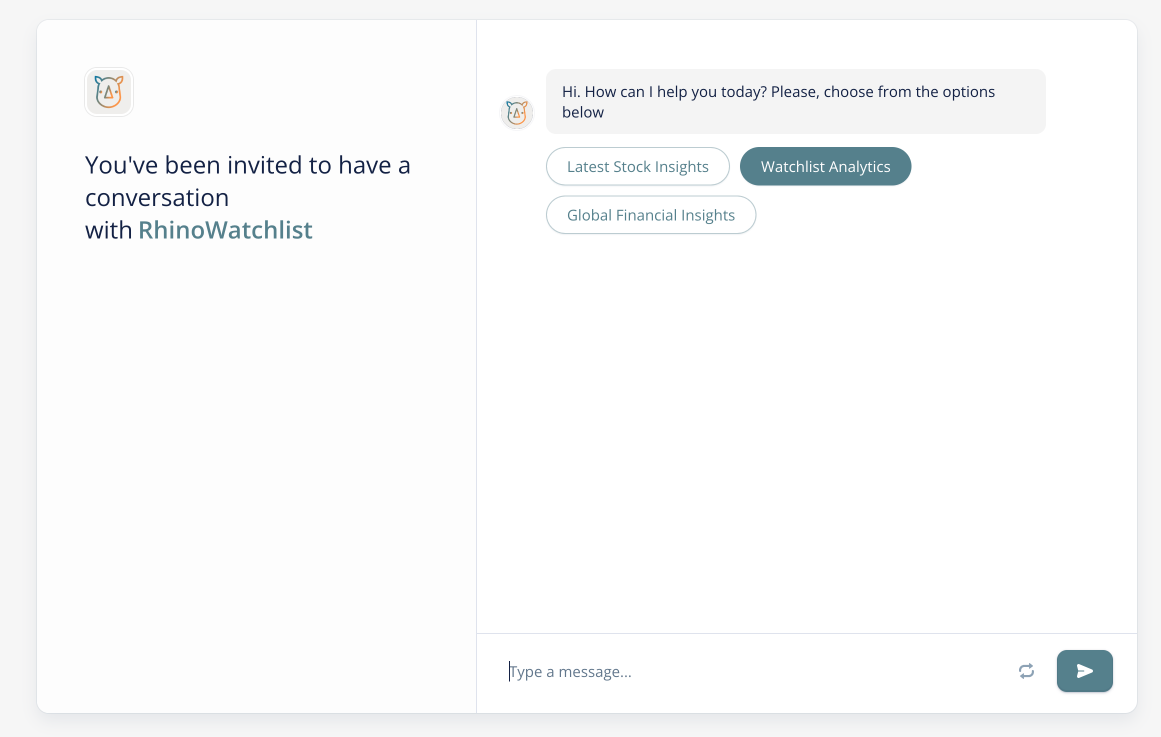
Task: Open the RhinoWatchlist name link
Action: coord(225,230)
